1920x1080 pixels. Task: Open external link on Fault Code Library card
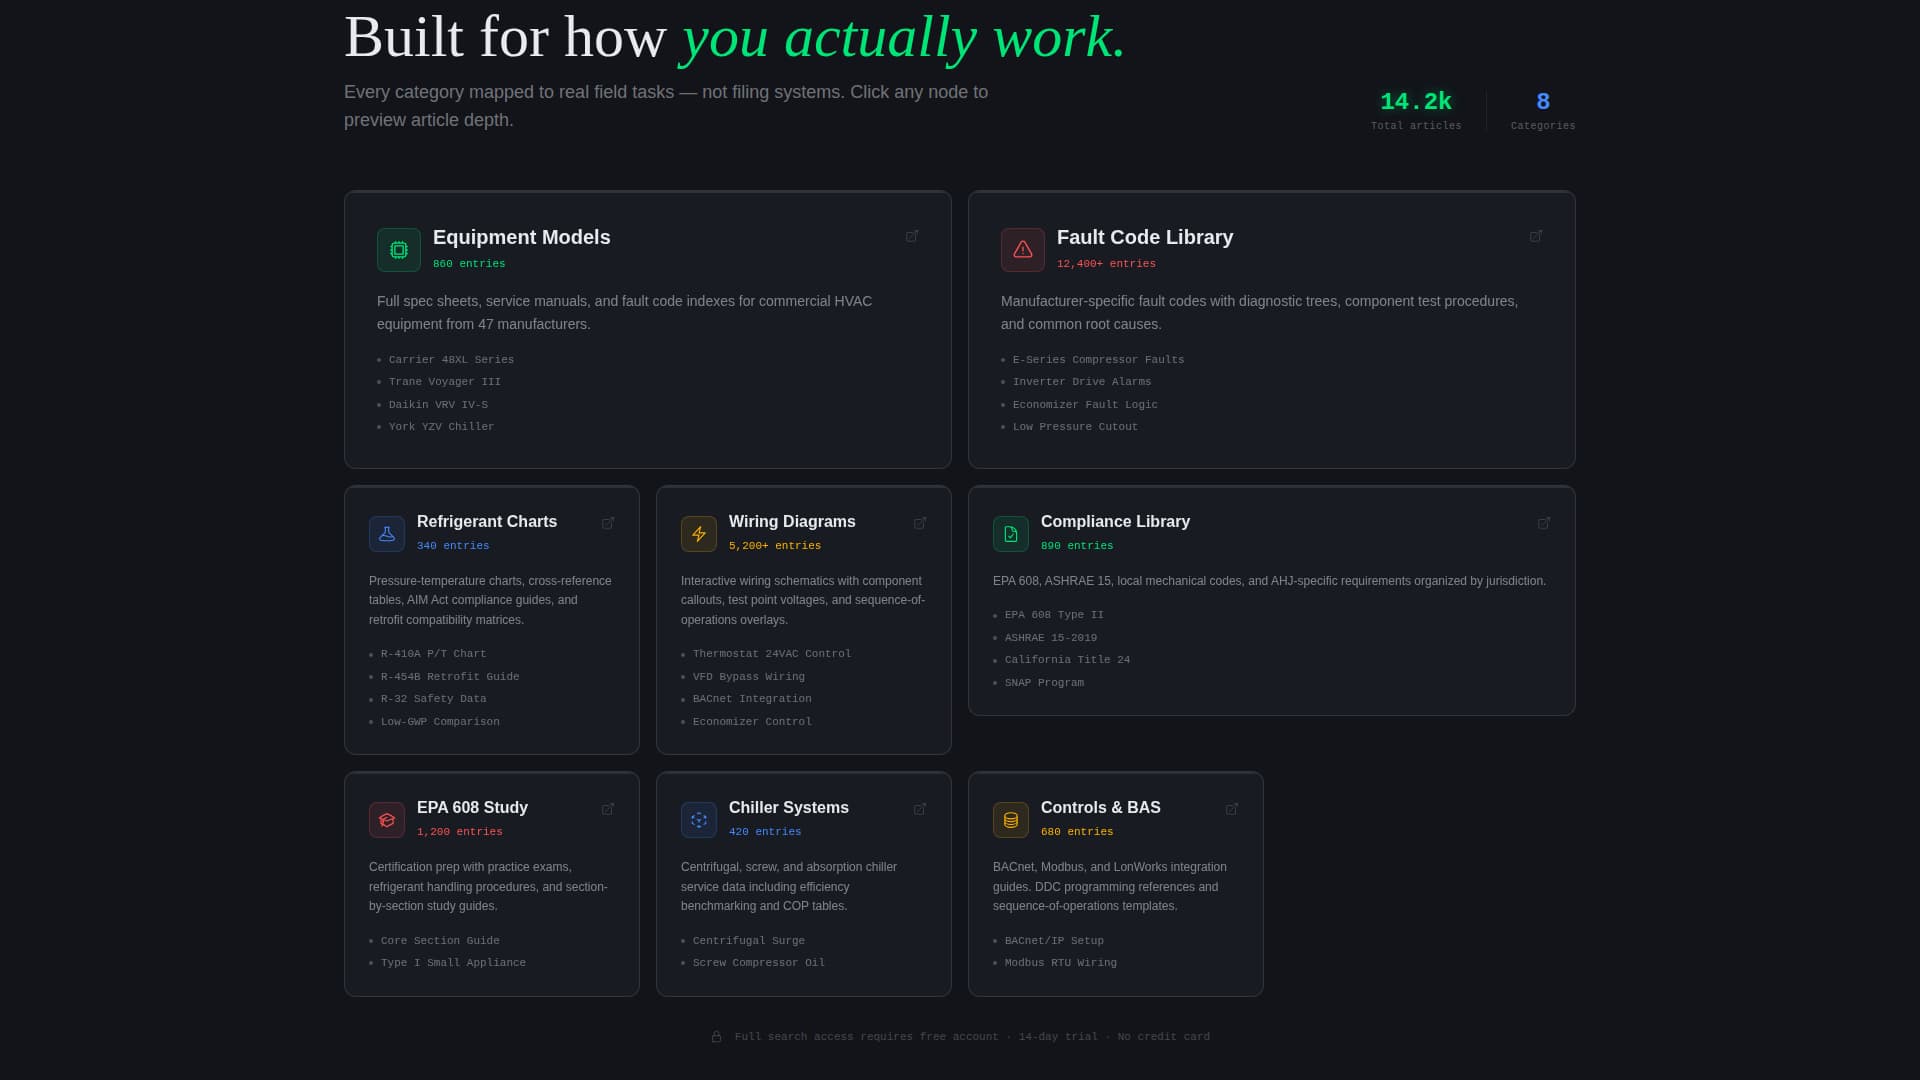[1536, 236]
